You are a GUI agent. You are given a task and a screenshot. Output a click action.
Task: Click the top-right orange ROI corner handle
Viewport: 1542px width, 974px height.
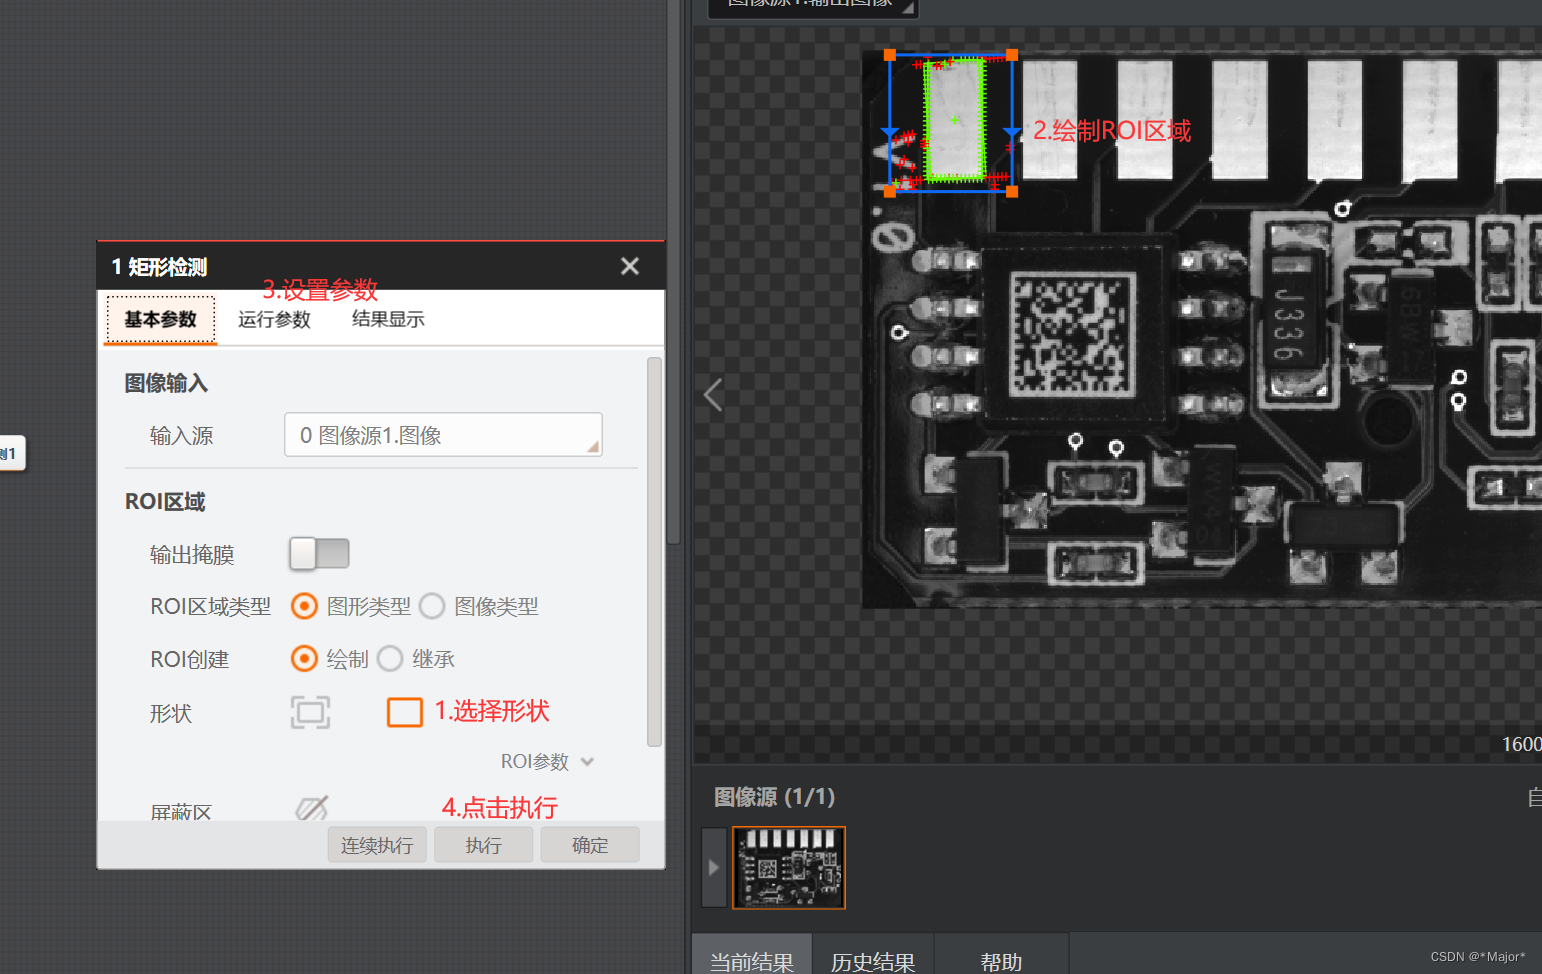tap(1012, 55)
